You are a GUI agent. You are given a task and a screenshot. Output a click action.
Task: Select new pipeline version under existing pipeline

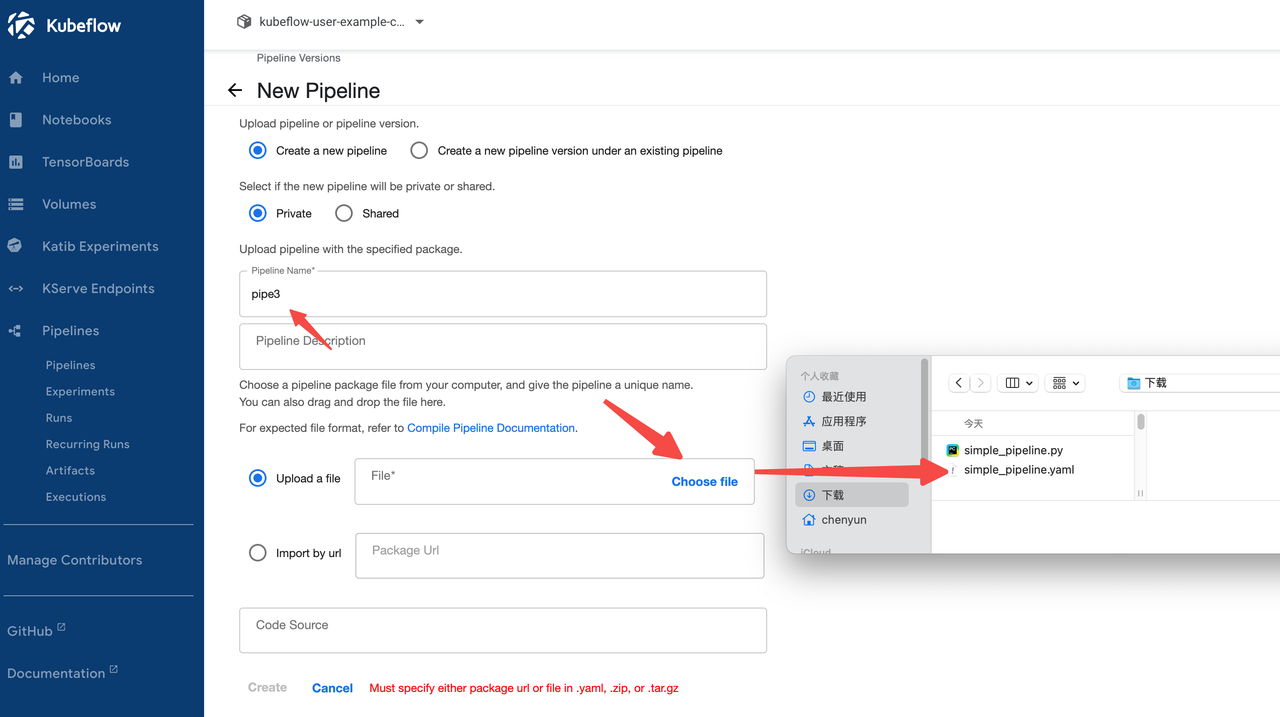pos(419,150)
